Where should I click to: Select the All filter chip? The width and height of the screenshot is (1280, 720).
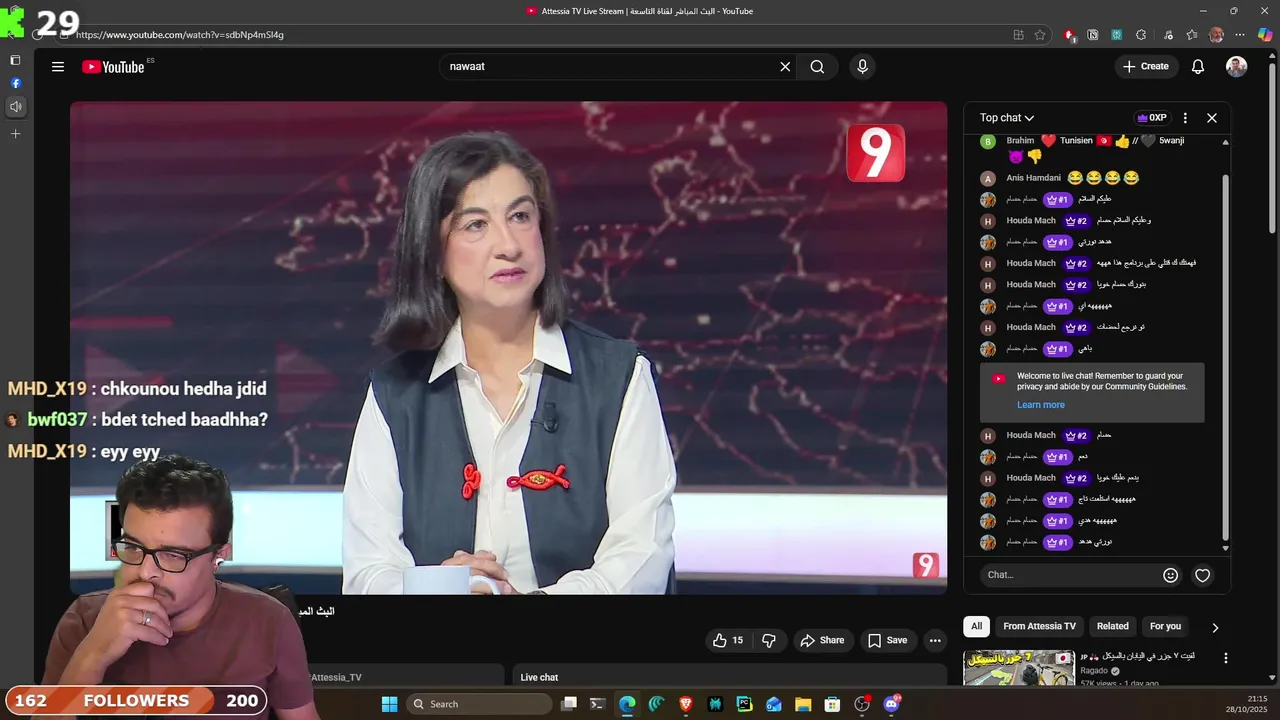977,626
